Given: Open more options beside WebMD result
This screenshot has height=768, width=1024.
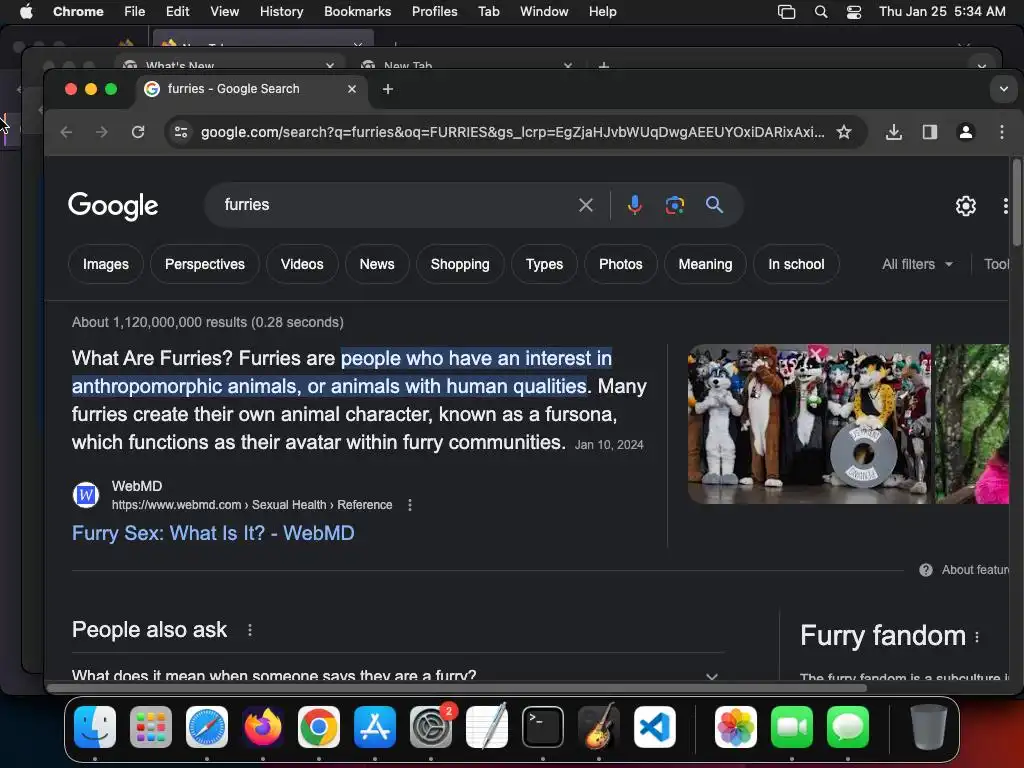Looking at the screenshot, I should coord(409,505).
